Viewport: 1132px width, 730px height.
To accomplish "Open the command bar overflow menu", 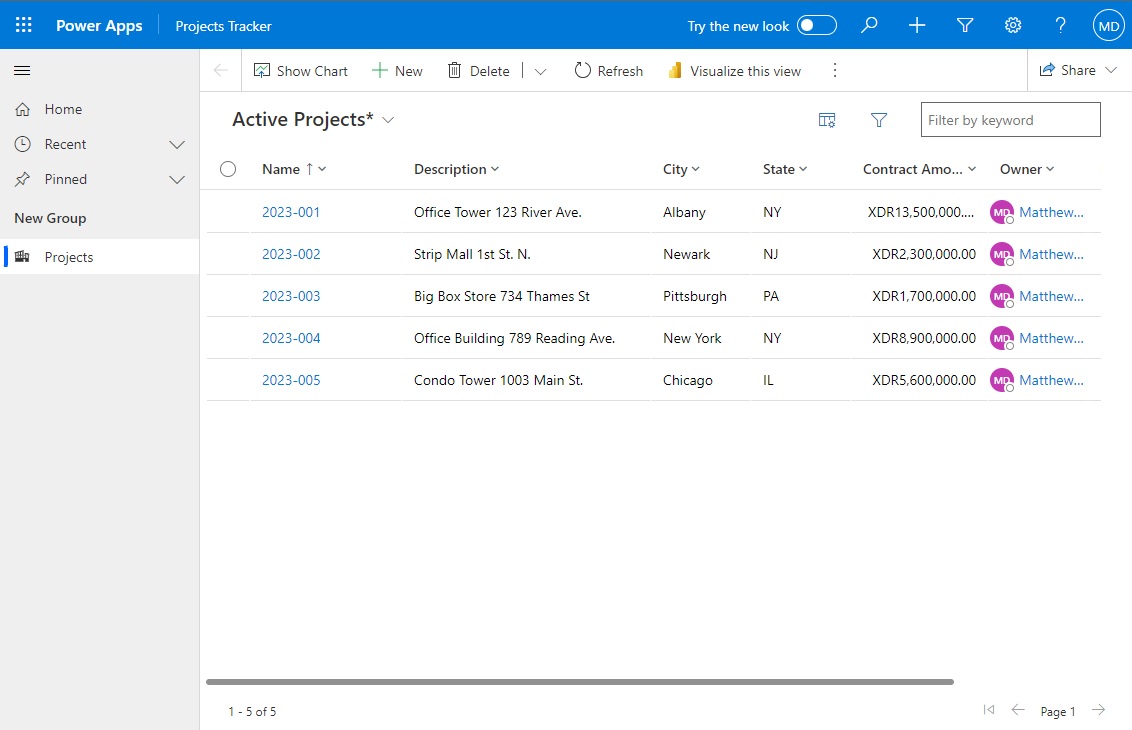I will pyautogui.click(x=835, y=70).
